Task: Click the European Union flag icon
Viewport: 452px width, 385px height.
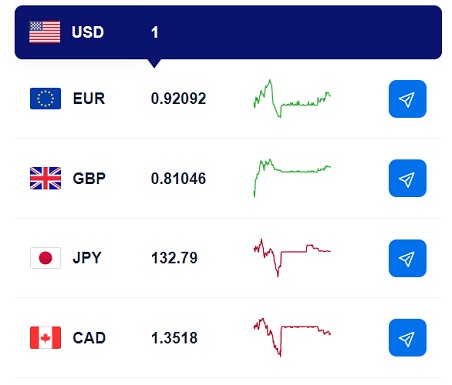Action: (x=45, y=99)
